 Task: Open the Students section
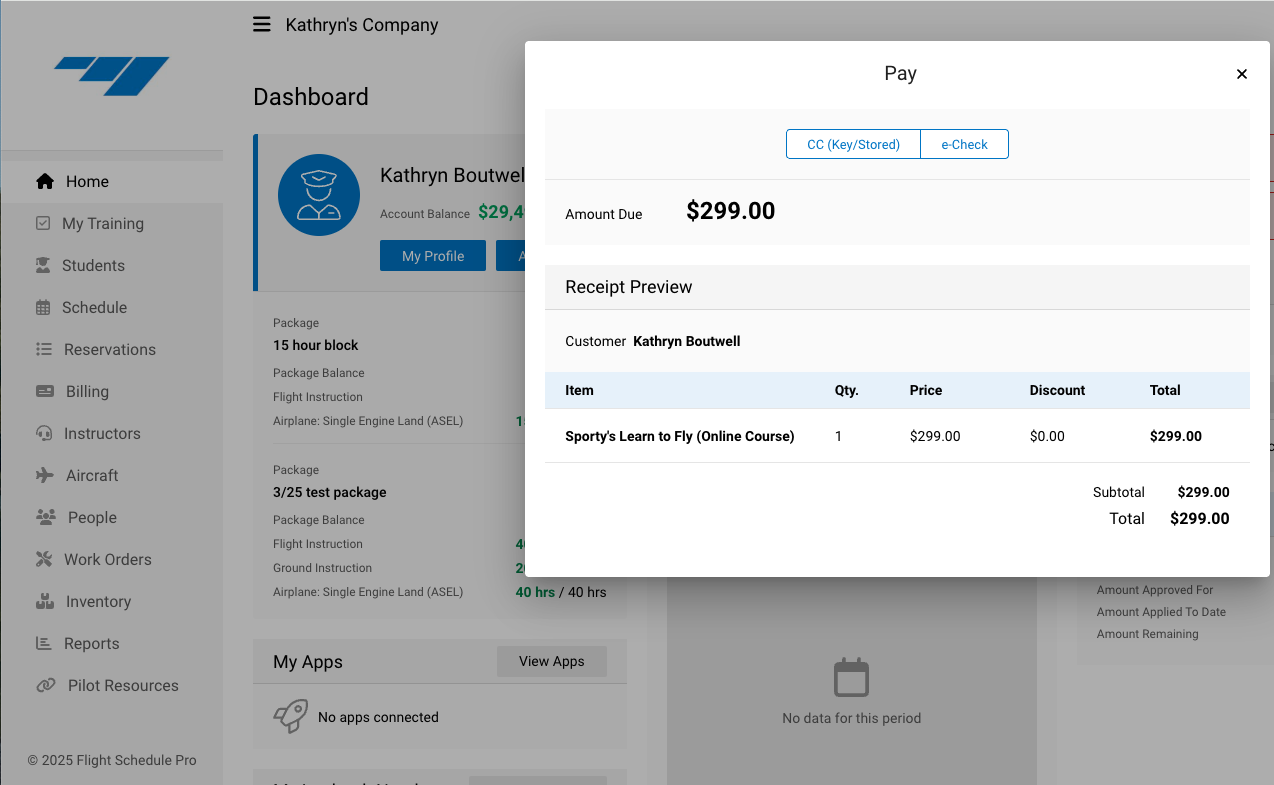[x=112, y=265]
